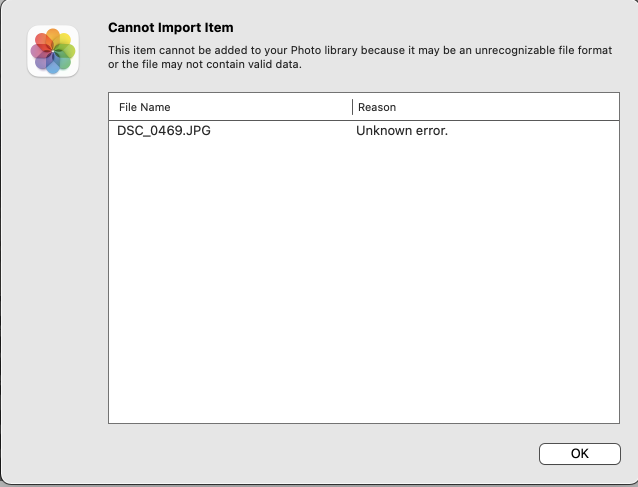Click the "Cannot Import Item" heading
The height and width of the screenshot is (487, 638).
point(170,28)
